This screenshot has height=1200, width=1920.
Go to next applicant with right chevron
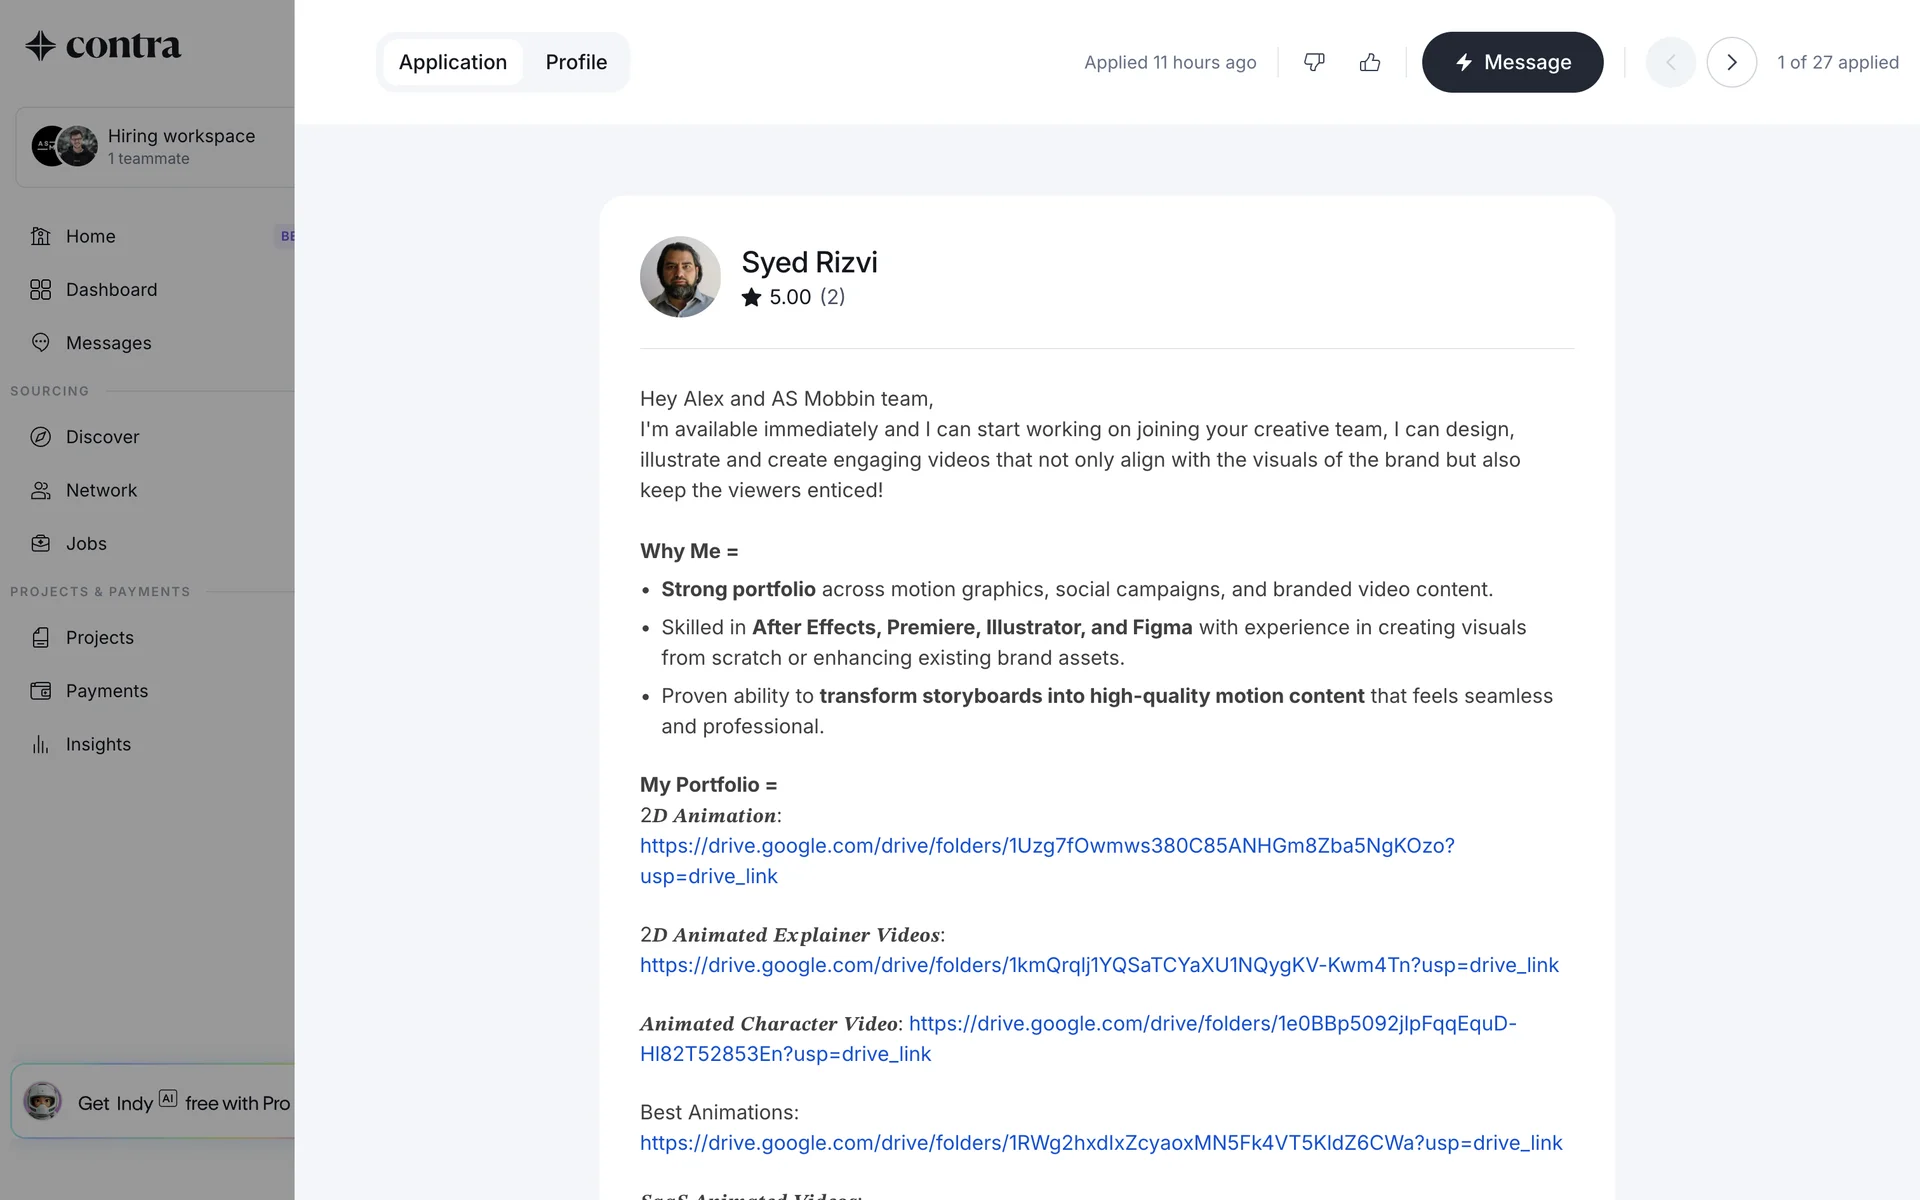pyautogui.click(x=1731, y=62)
